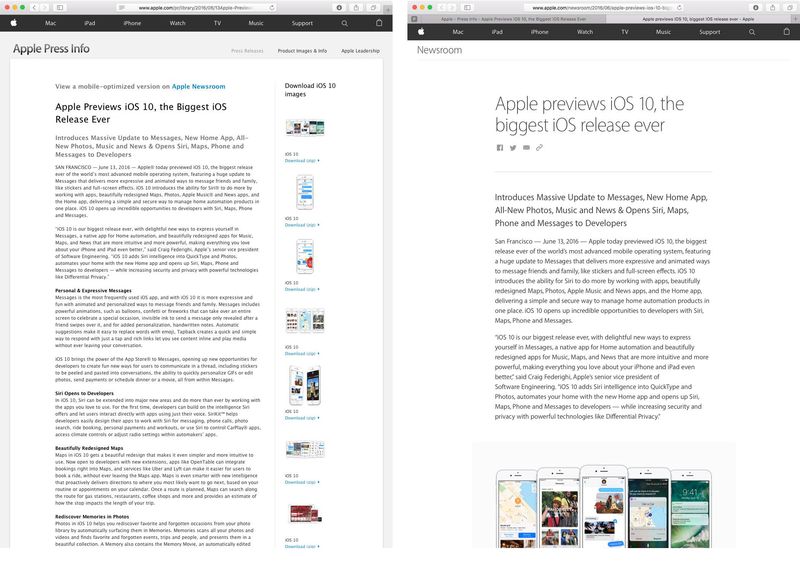Open Mac menu in left window

coord(51,23)
